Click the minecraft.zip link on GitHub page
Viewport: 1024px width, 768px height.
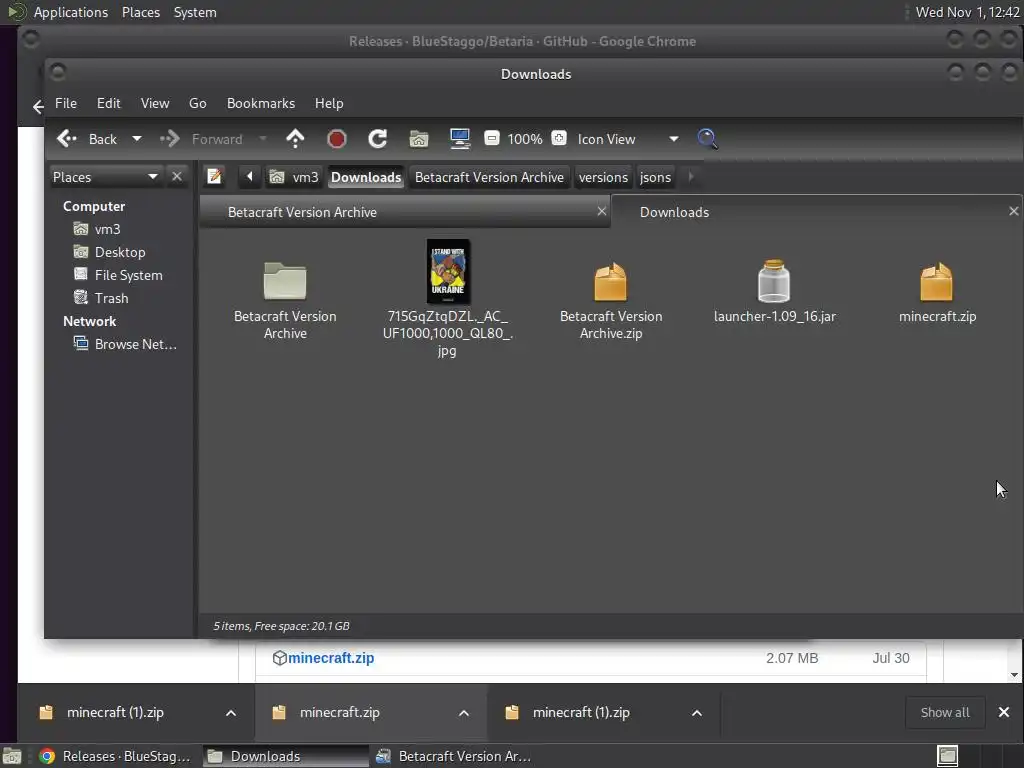pos(331,658)
